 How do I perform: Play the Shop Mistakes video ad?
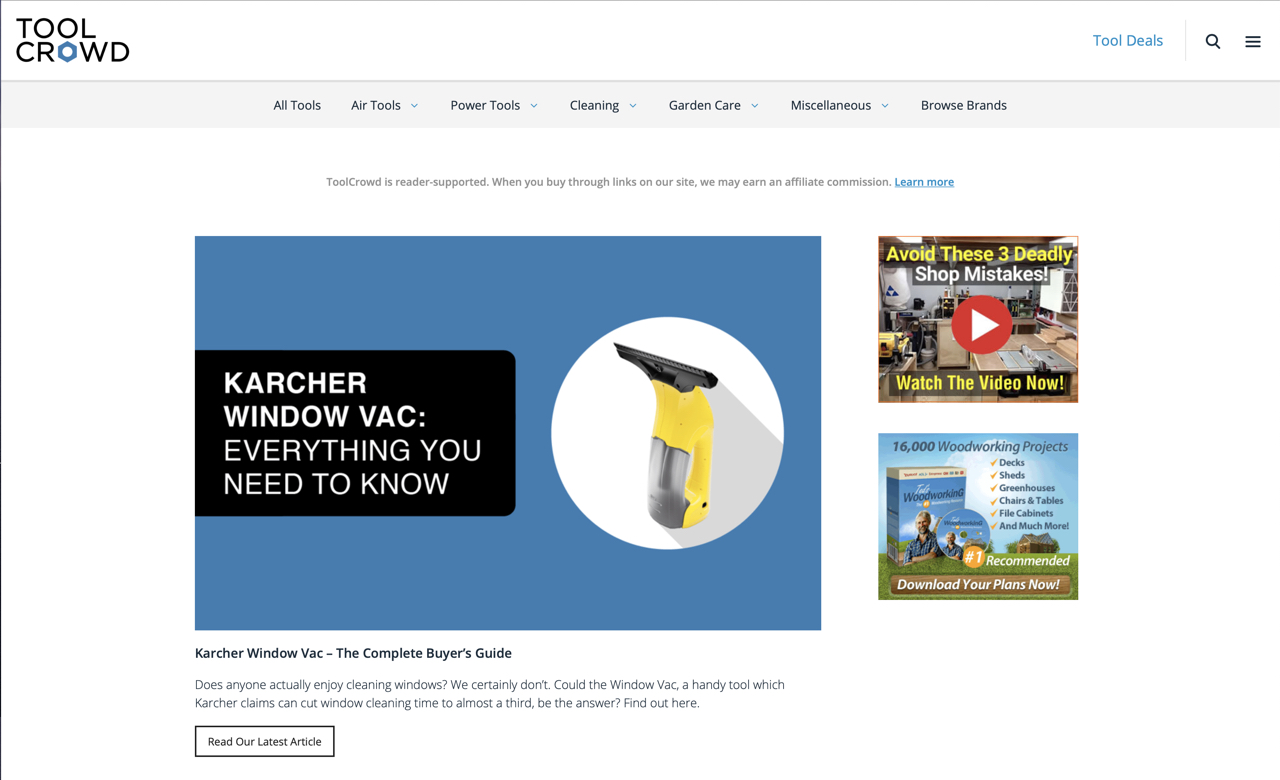coord(981,324)
